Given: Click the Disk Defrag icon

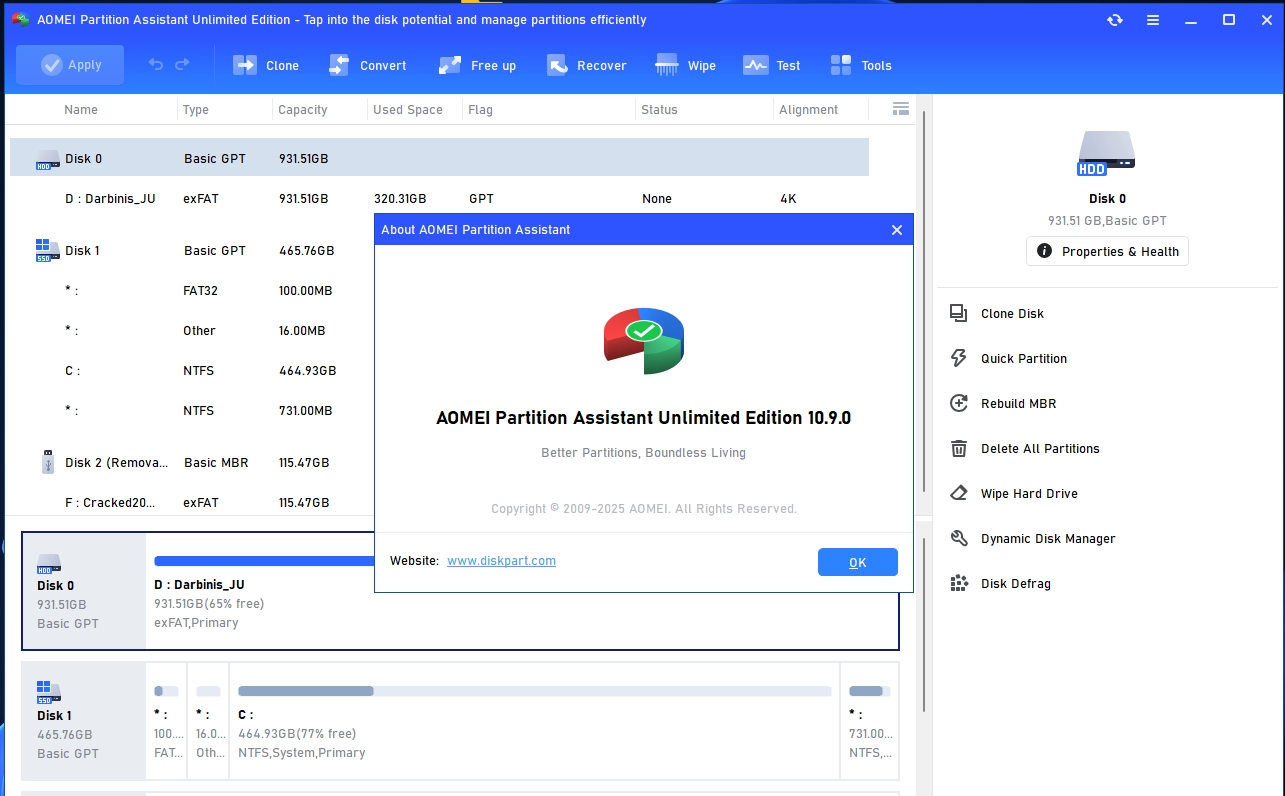Looking at the screenshot, I should [x=959, y=584].
